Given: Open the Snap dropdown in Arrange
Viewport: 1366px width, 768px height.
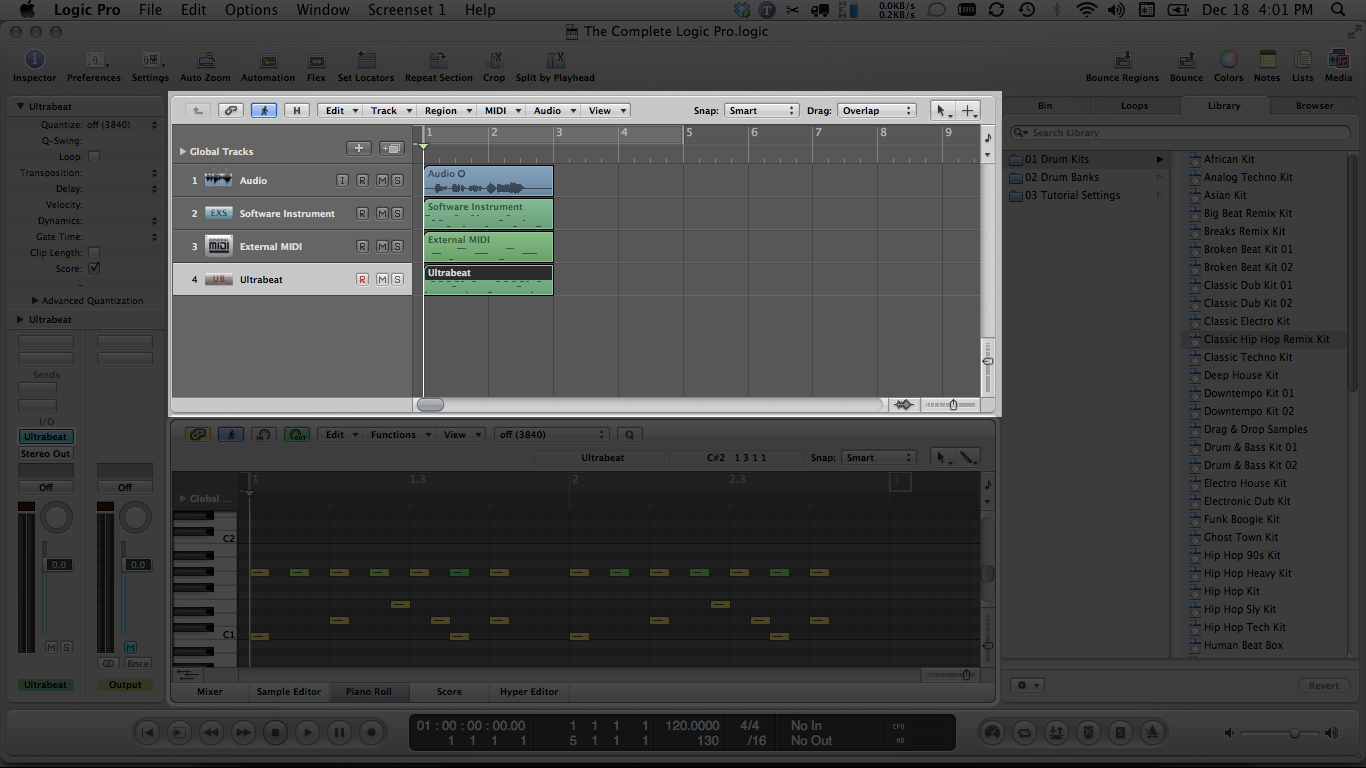Looking at the screenshot, I should [x=761, y=111].
